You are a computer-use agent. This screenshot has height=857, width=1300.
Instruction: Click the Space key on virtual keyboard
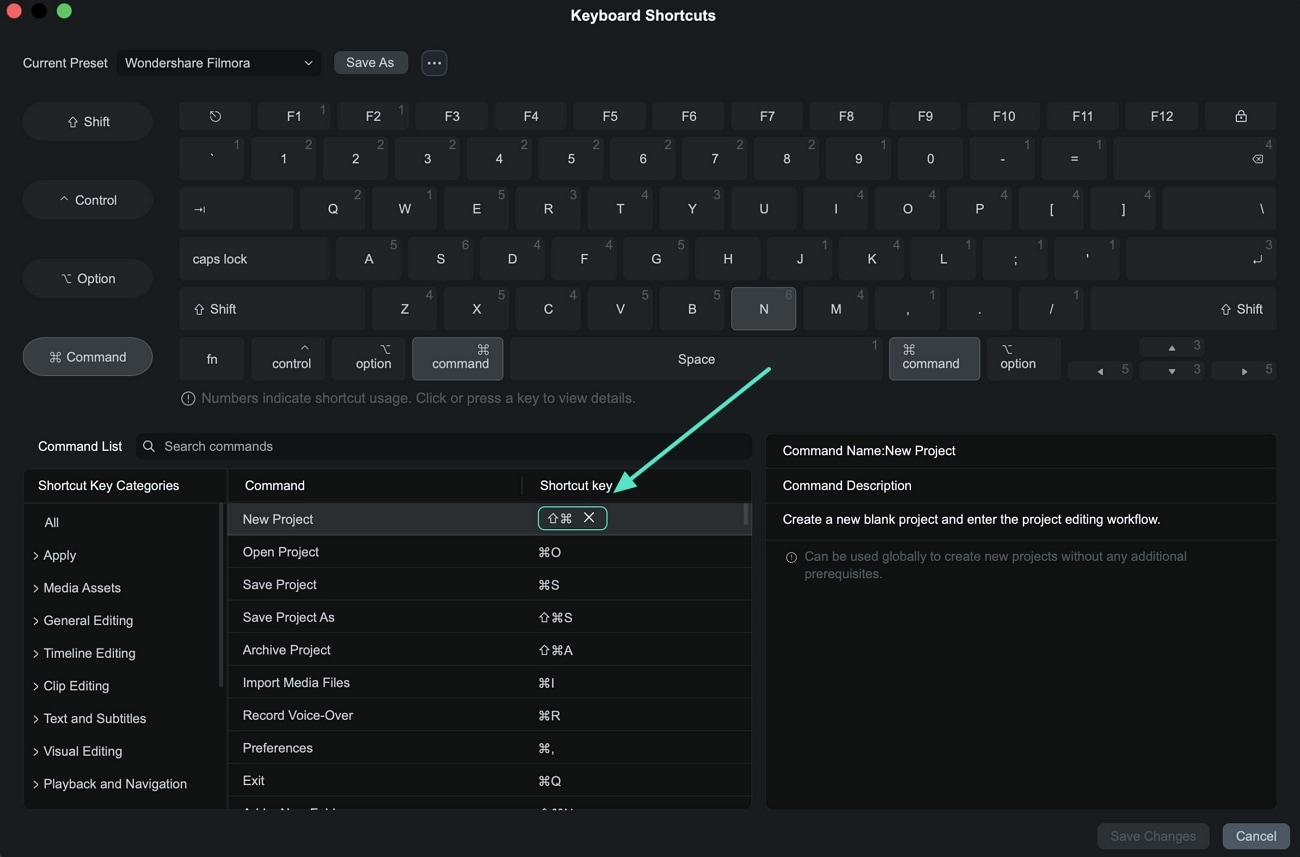click(x=696, y=359)
